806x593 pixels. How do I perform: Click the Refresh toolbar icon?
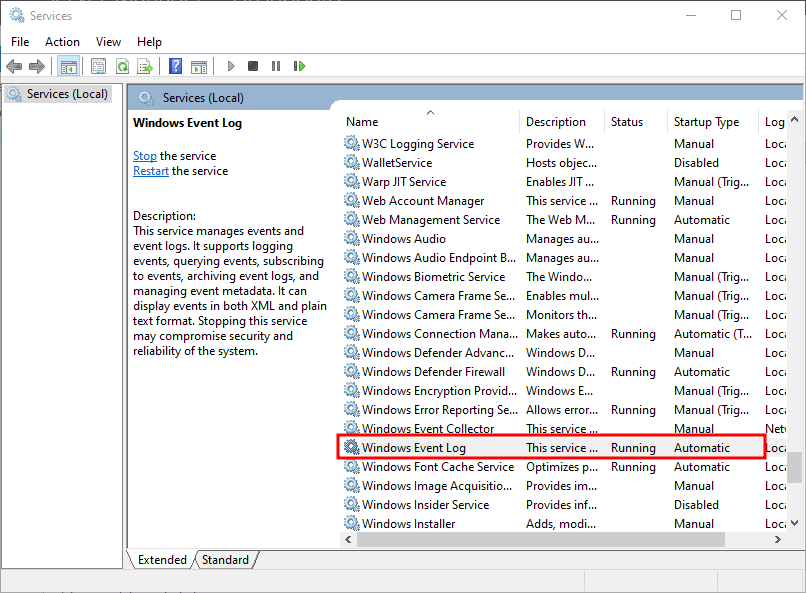122,66
